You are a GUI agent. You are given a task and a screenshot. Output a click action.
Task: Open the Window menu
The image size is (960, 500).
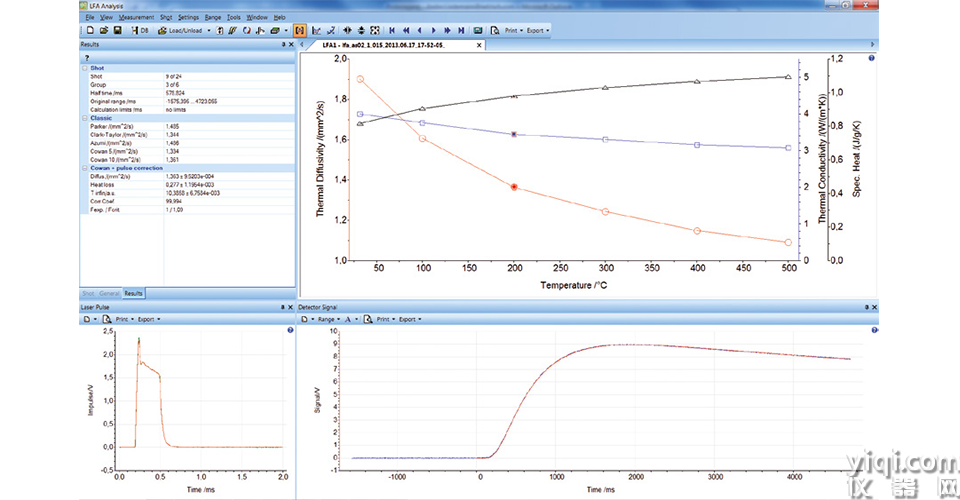[257, 17]
